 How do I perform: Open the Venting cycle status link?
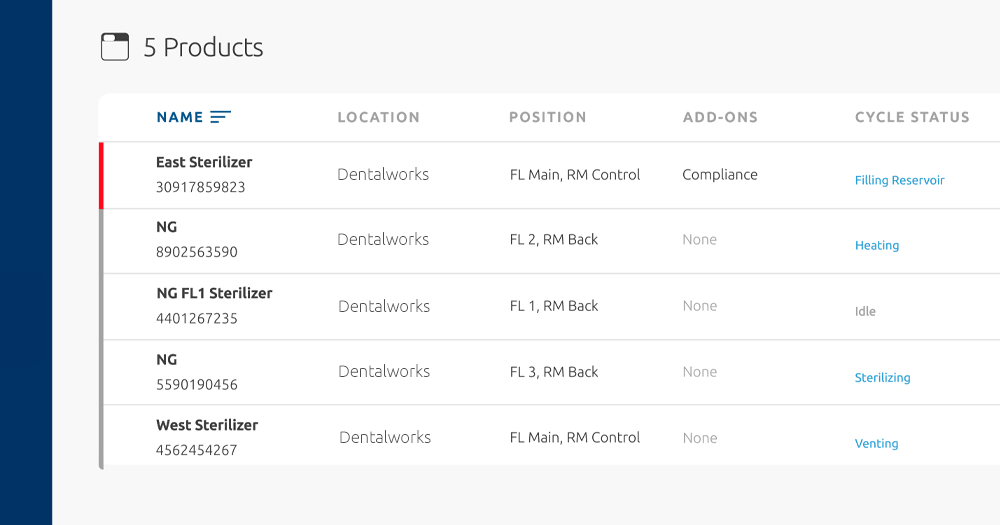876,443
